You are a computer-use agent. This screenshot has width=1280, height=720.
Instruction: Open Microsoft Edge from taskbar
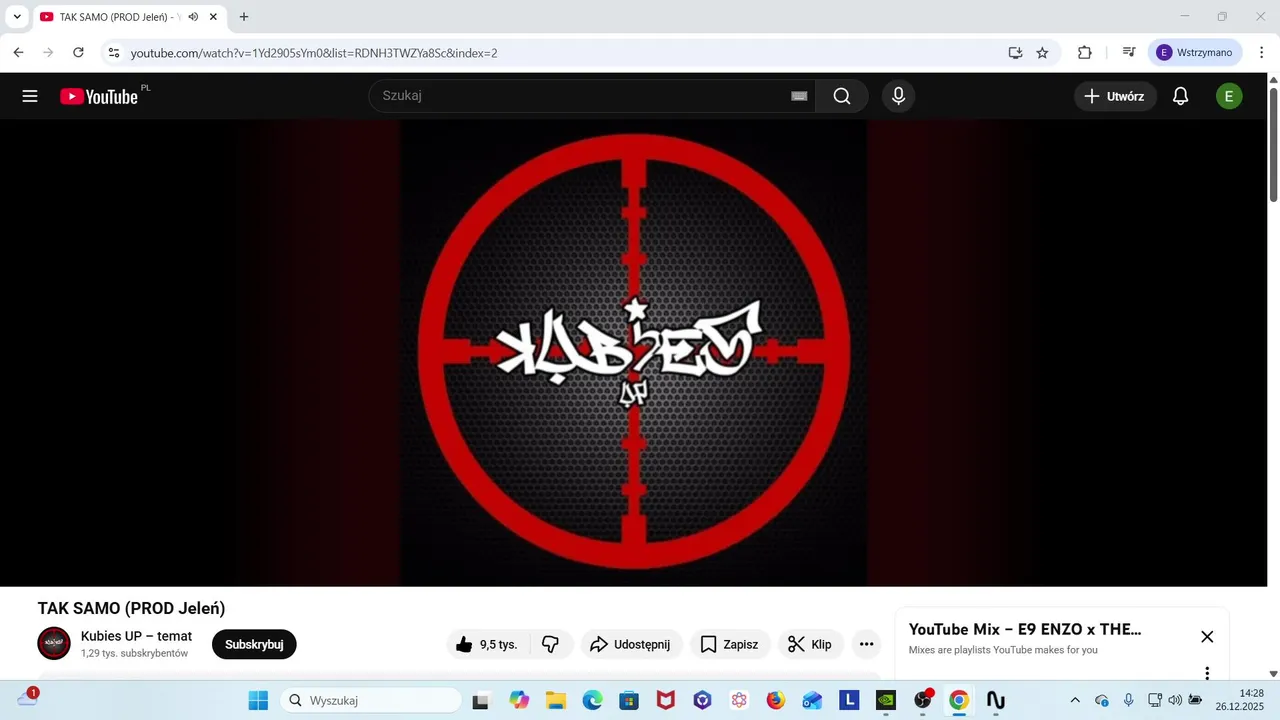click(x=593, y=700)
